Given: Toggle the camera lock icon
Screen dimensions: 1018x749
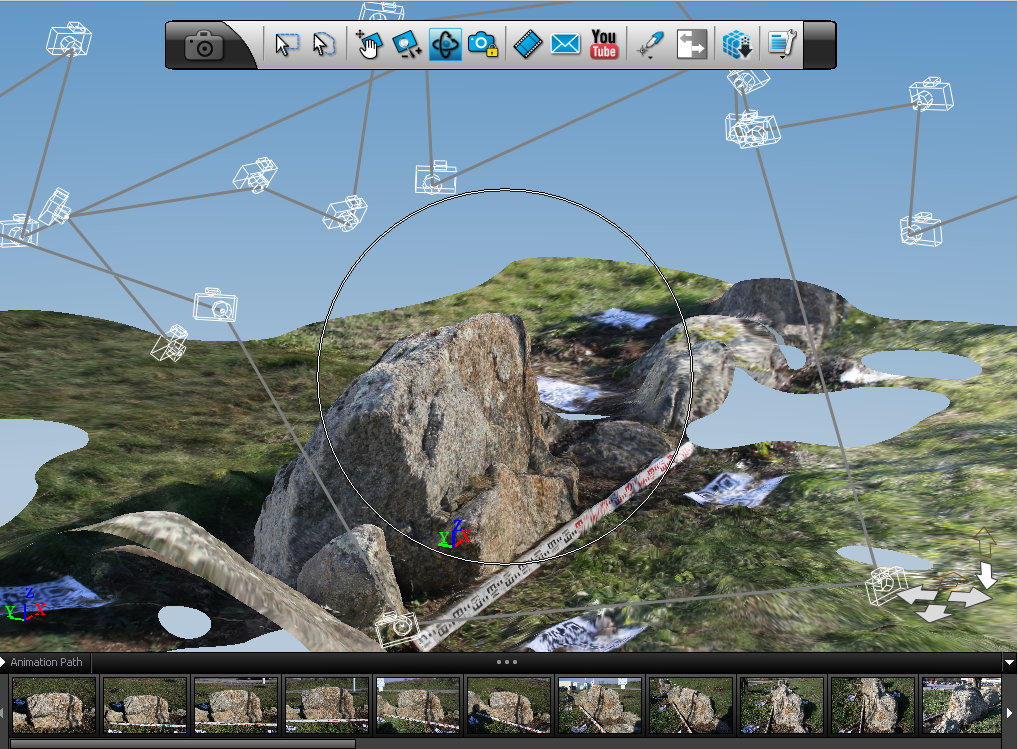Looking at the screenshot, I should point(483,45).
